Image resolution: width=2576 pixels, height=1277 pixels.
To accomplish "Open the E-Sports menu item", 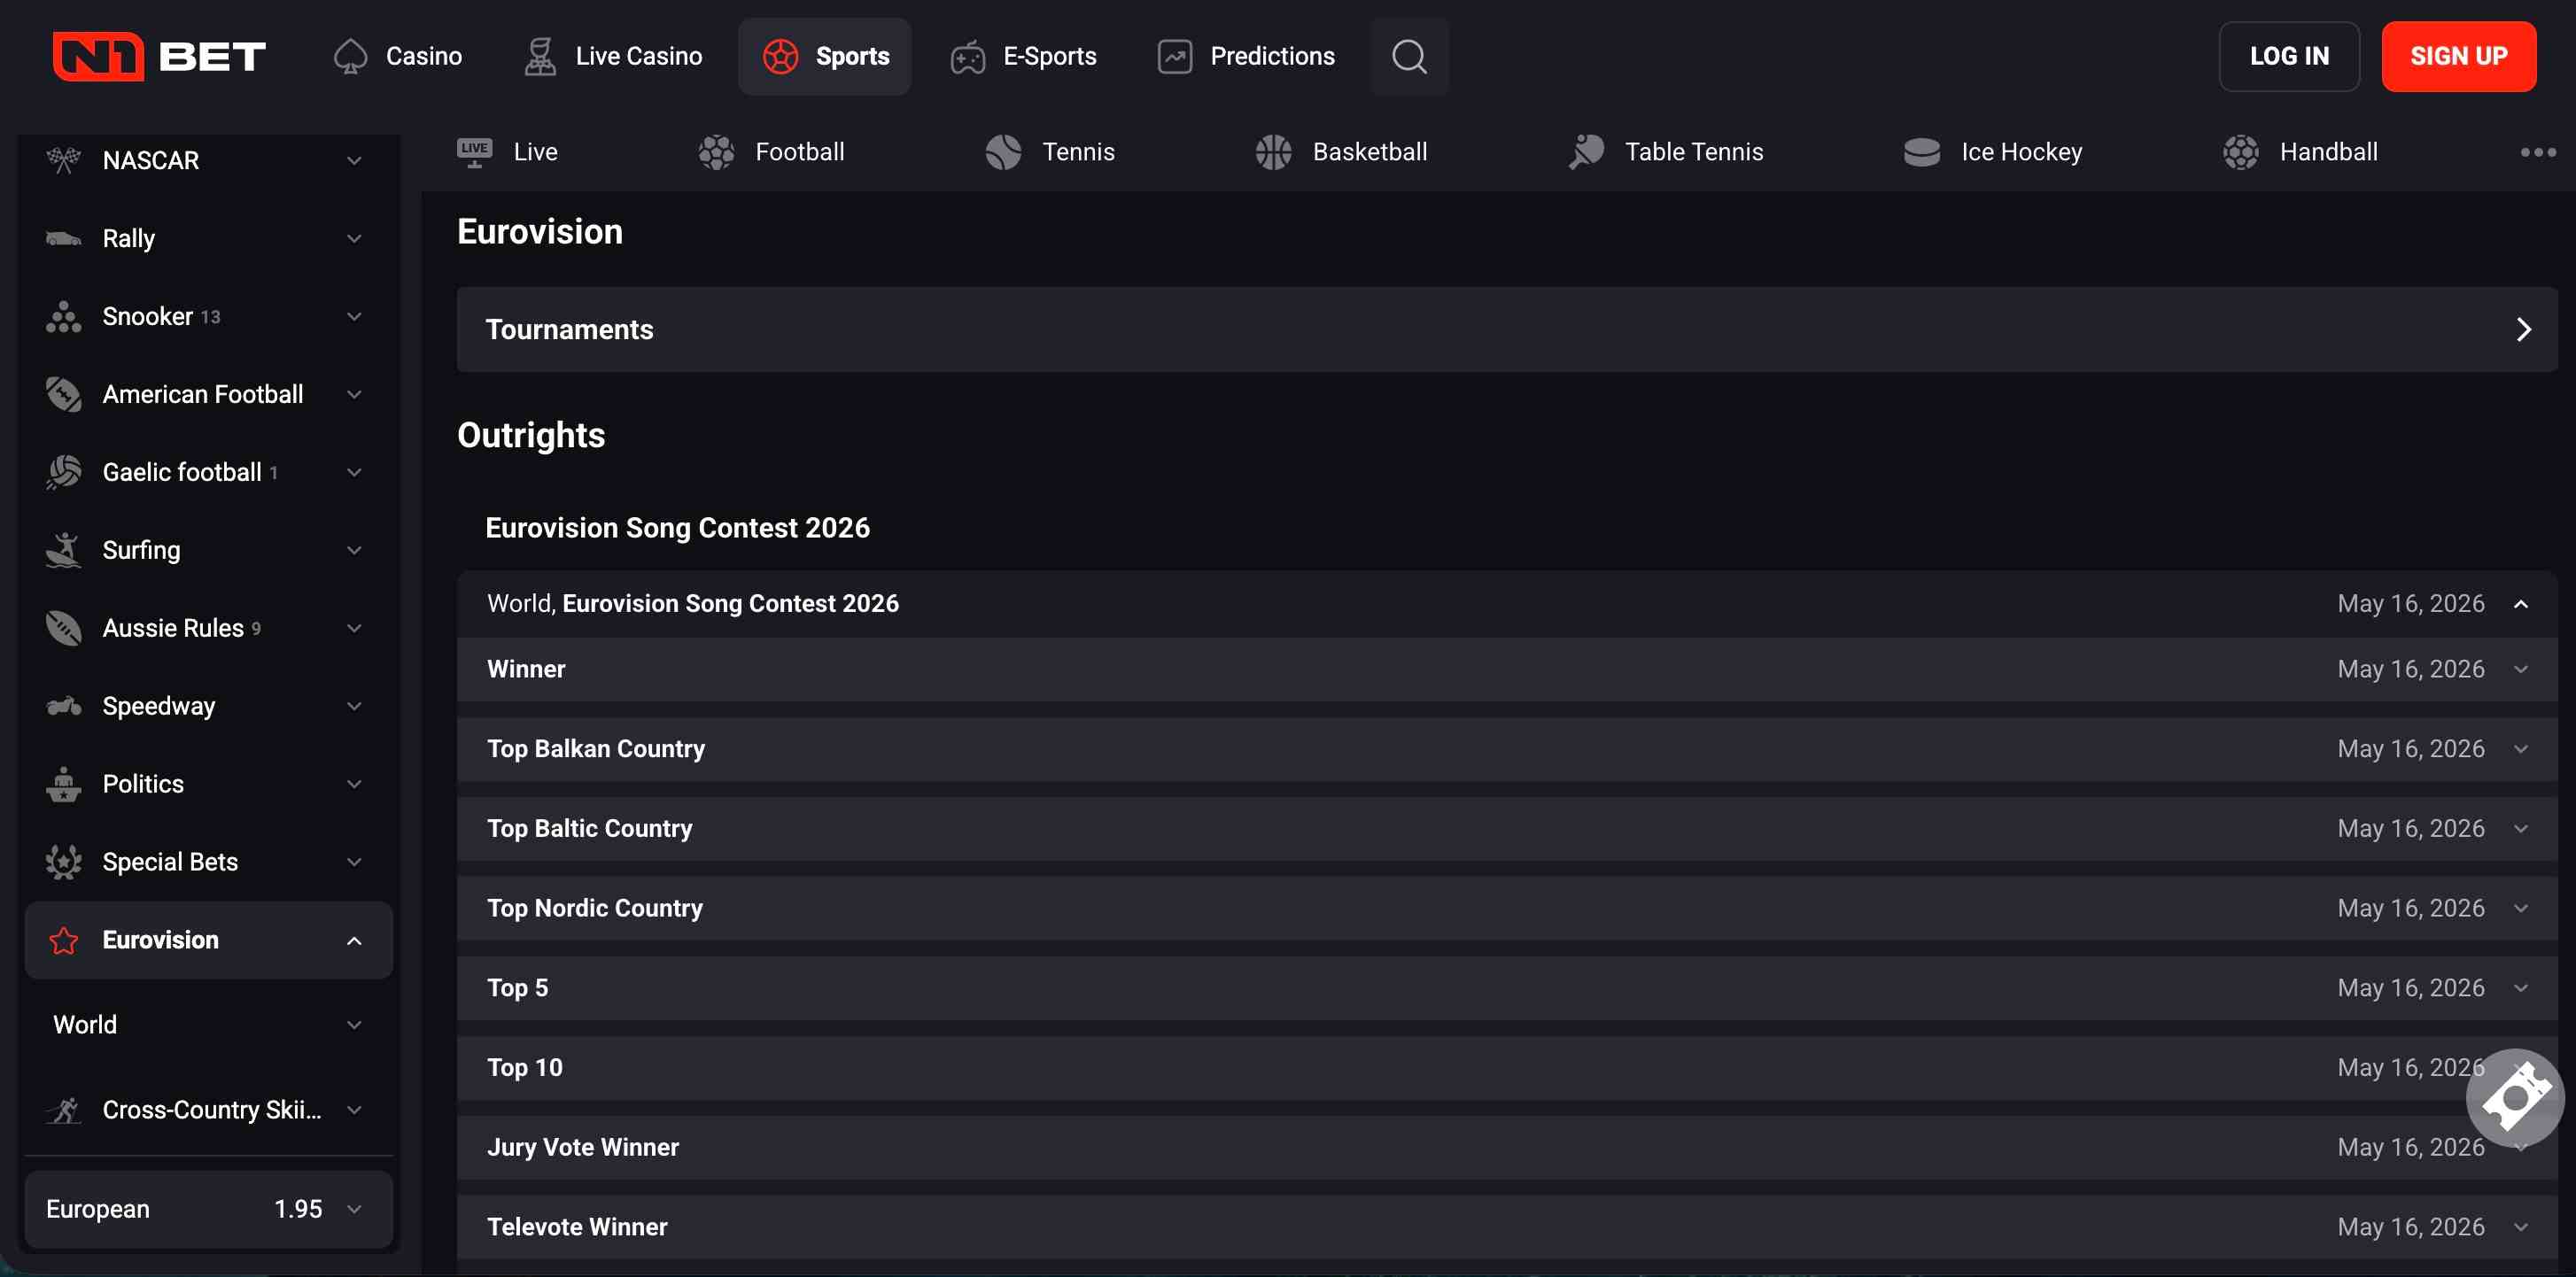I will click(1023, 56).
